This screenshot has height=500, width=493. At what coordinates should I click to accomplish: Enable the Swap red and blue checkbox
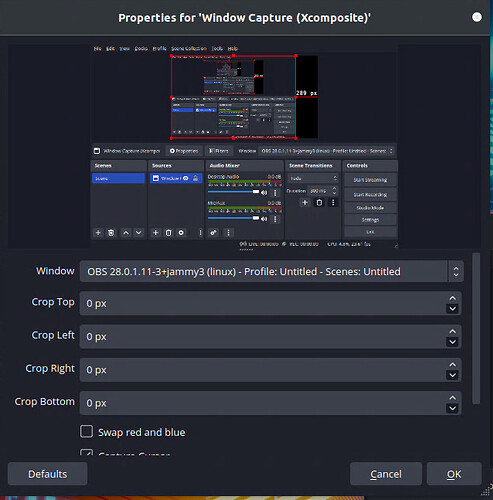pyautogui.click(x=87, y=431)
